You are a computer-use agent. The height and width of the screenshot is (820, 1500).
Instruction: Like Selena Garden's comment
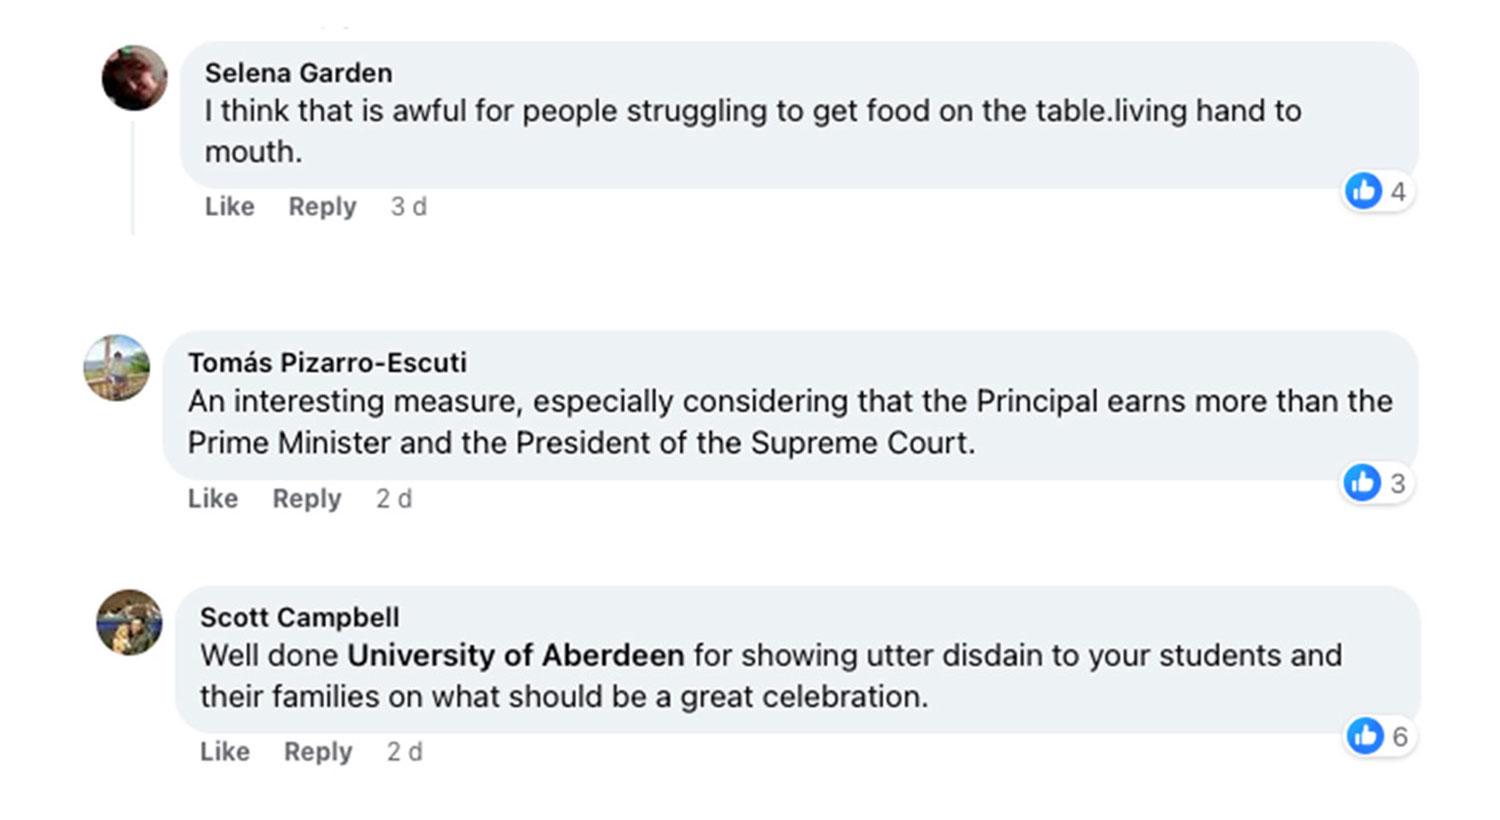pyautogui.click(x=230, y=206)
